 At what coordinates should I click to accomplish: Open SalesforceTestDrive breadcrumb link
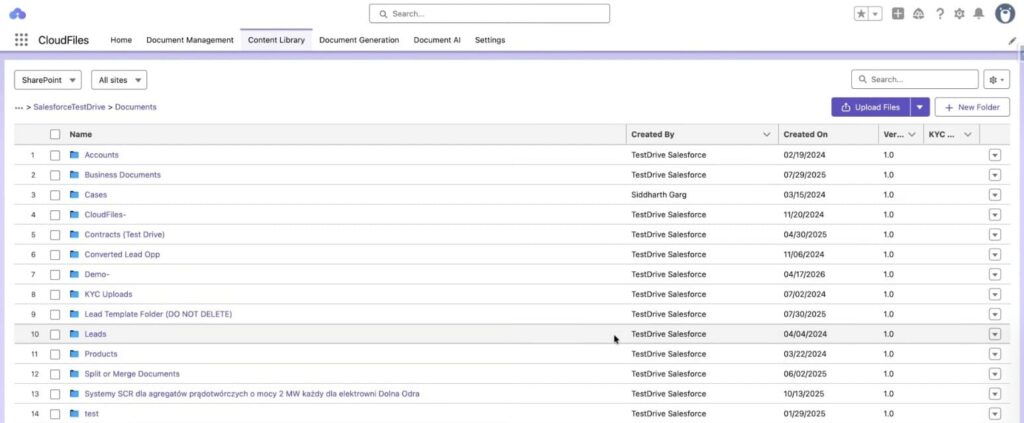tap(69, 107)
